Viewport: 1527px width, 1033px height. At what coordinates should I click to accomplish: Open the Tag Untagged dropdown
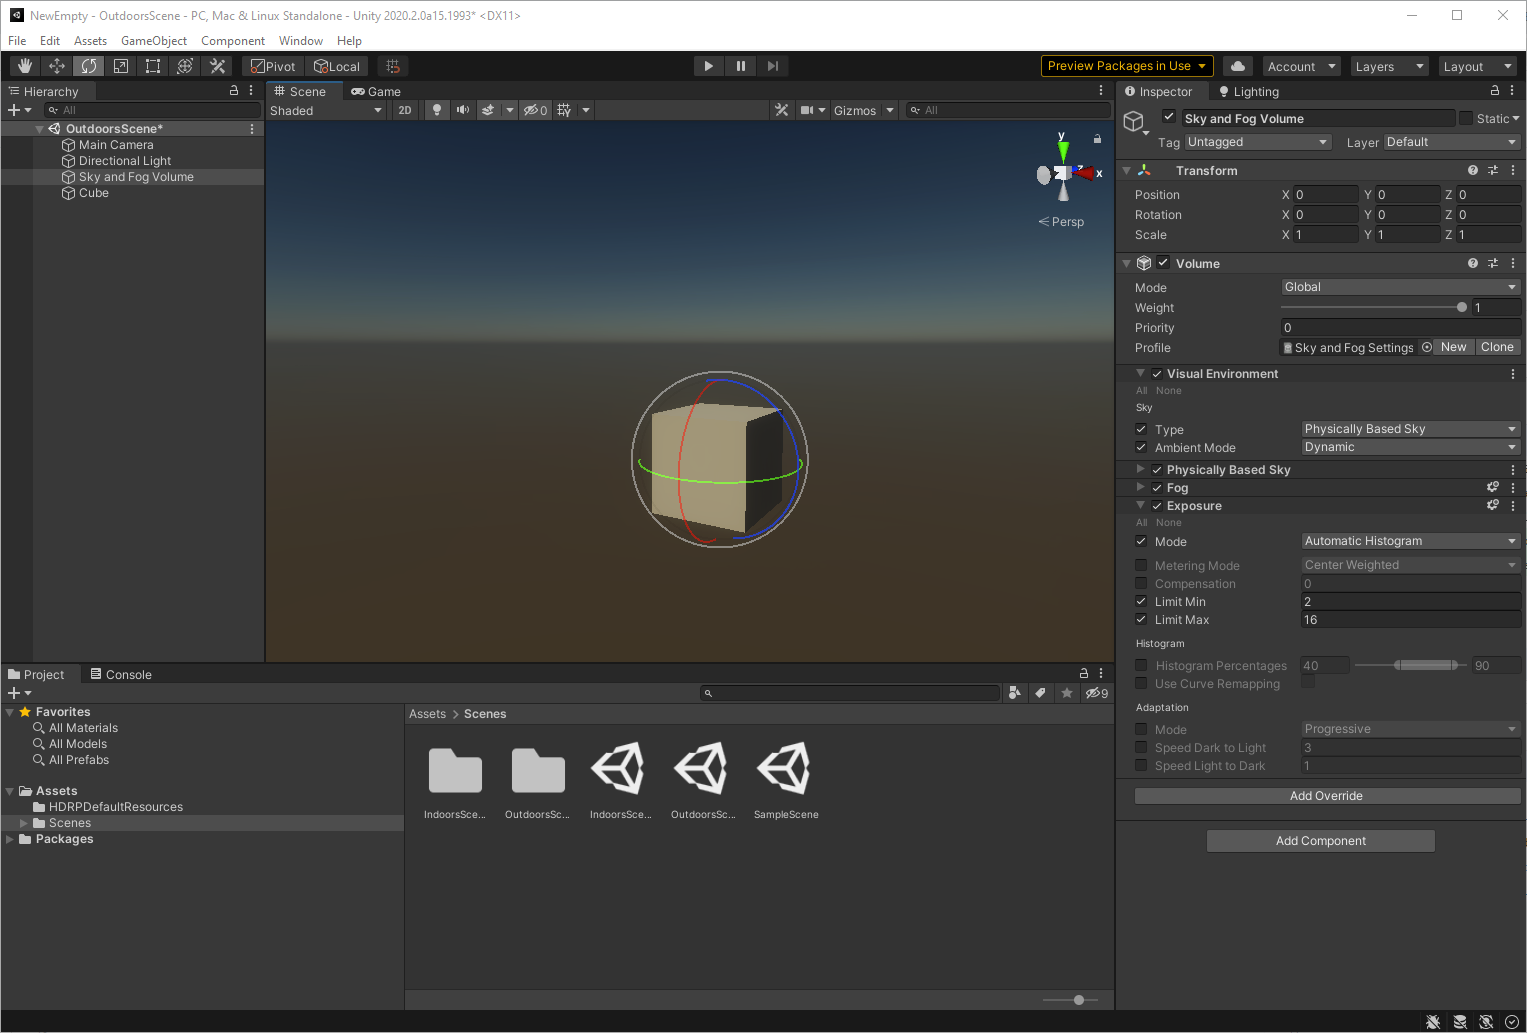1258,142
